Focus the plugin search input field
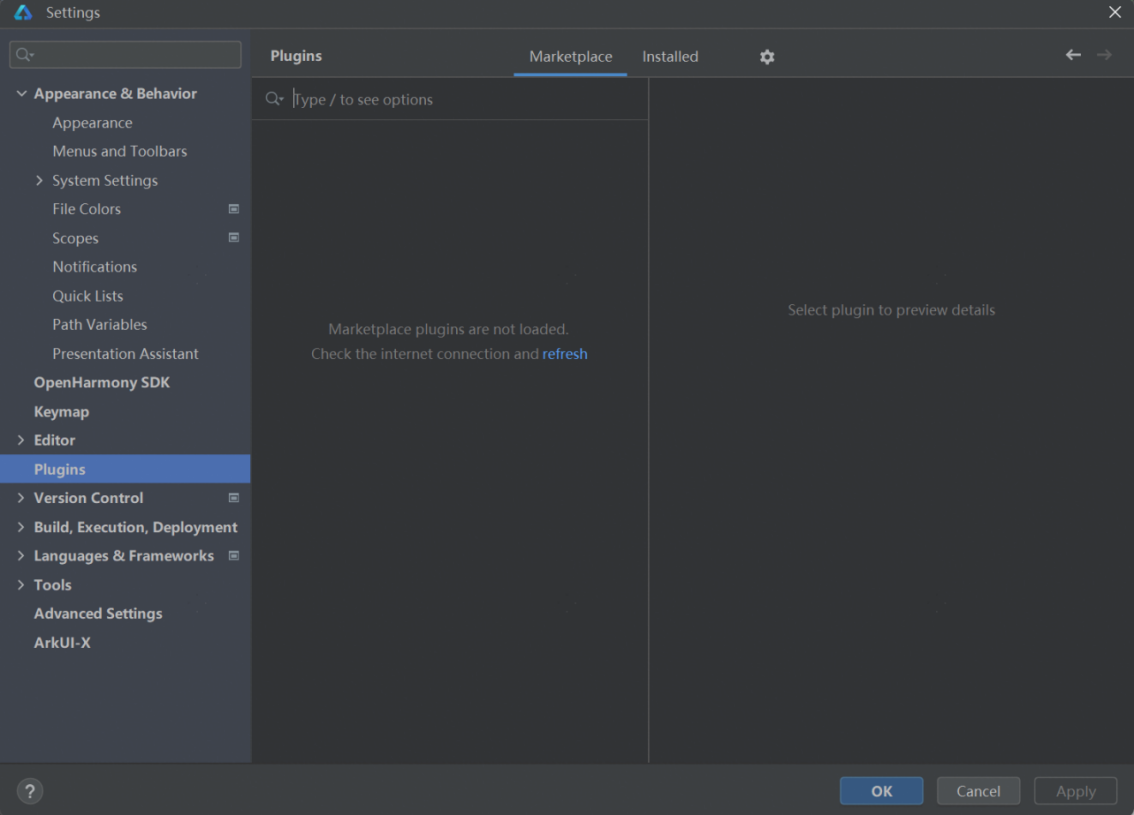Screen dimensions: 1134x815 (x=460, y=100)
